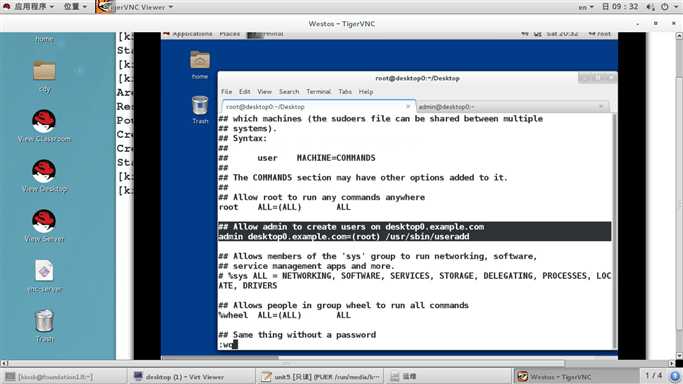Click the 1 / 4 workspace switcher
The image size is (683, 384).
pyautogui.click(x=653, y=375)
